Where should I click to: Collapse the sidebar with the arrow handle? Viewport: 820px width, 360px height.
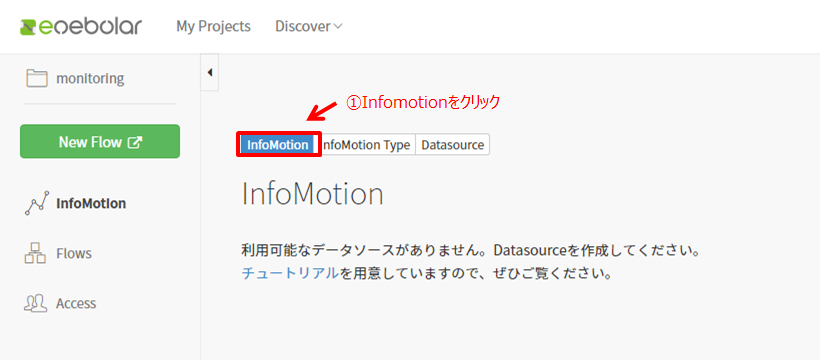pyautogui.click(x=210, y=73)
